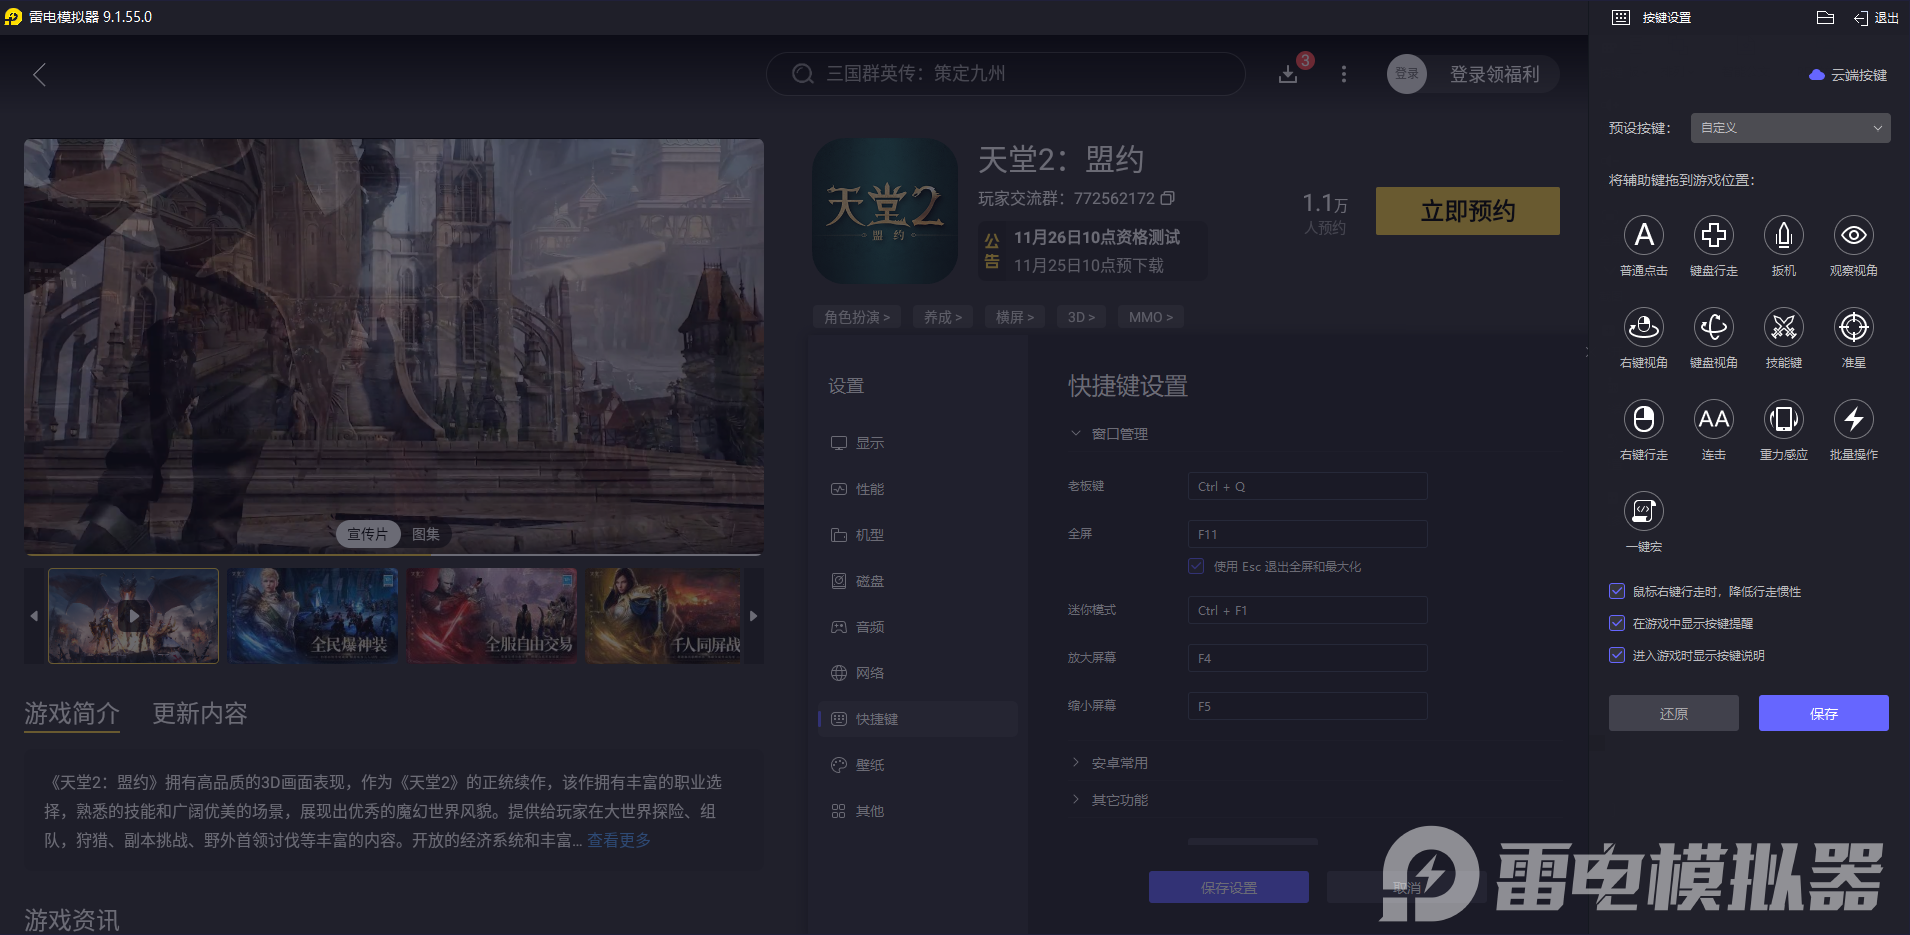Screen dimensions: 1910x935
Task: Add a 键盘行走 control to the game
Action: 1713,237
